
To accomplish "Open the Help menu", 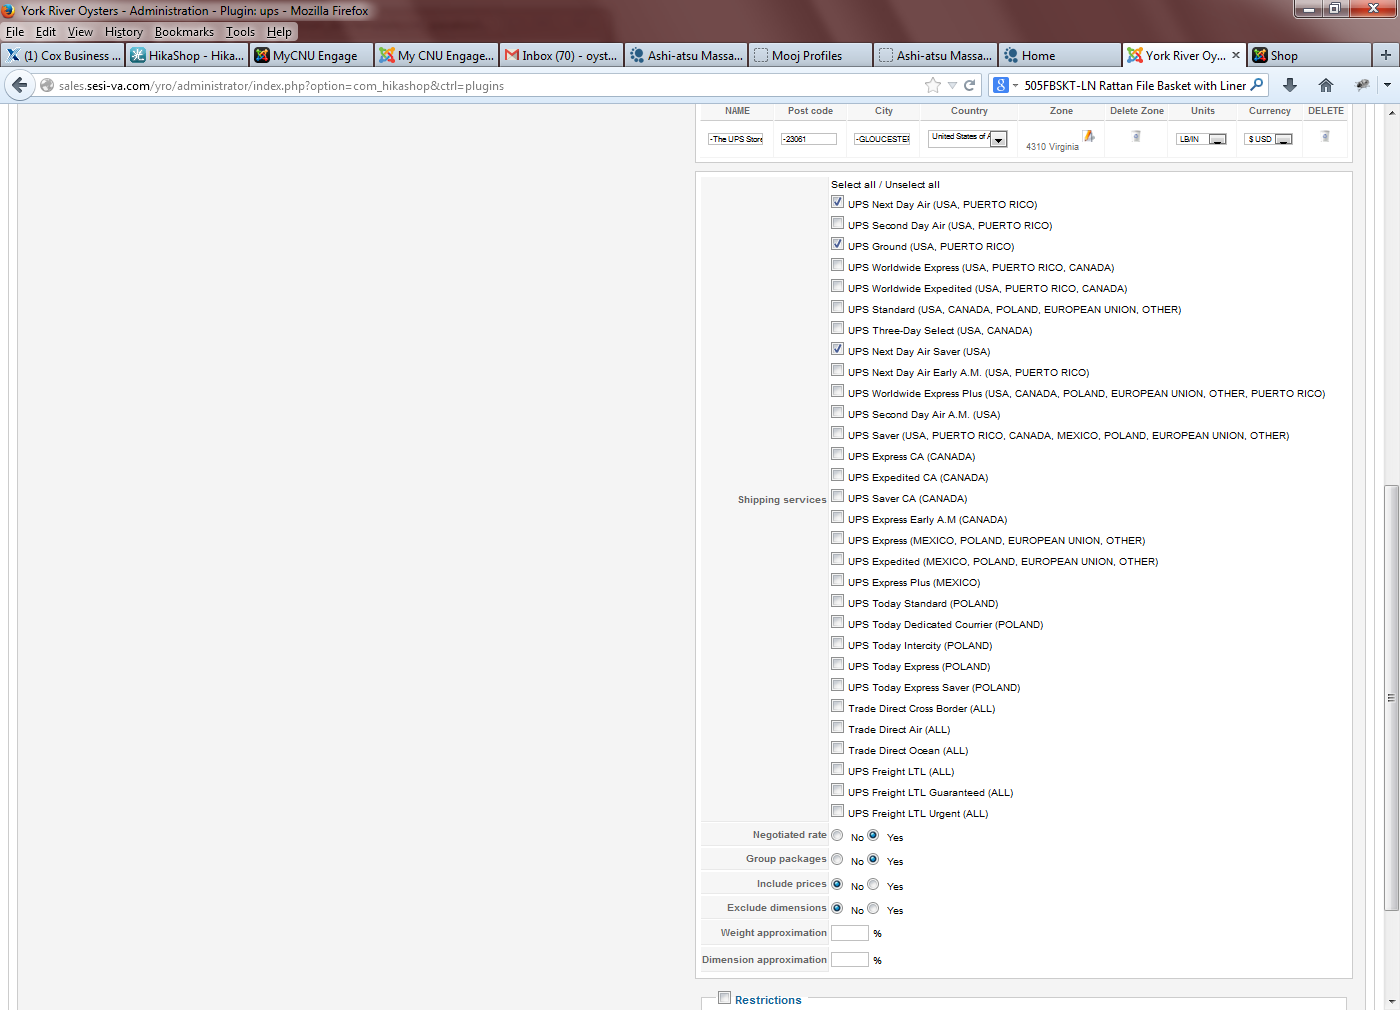I will point(279,32).
